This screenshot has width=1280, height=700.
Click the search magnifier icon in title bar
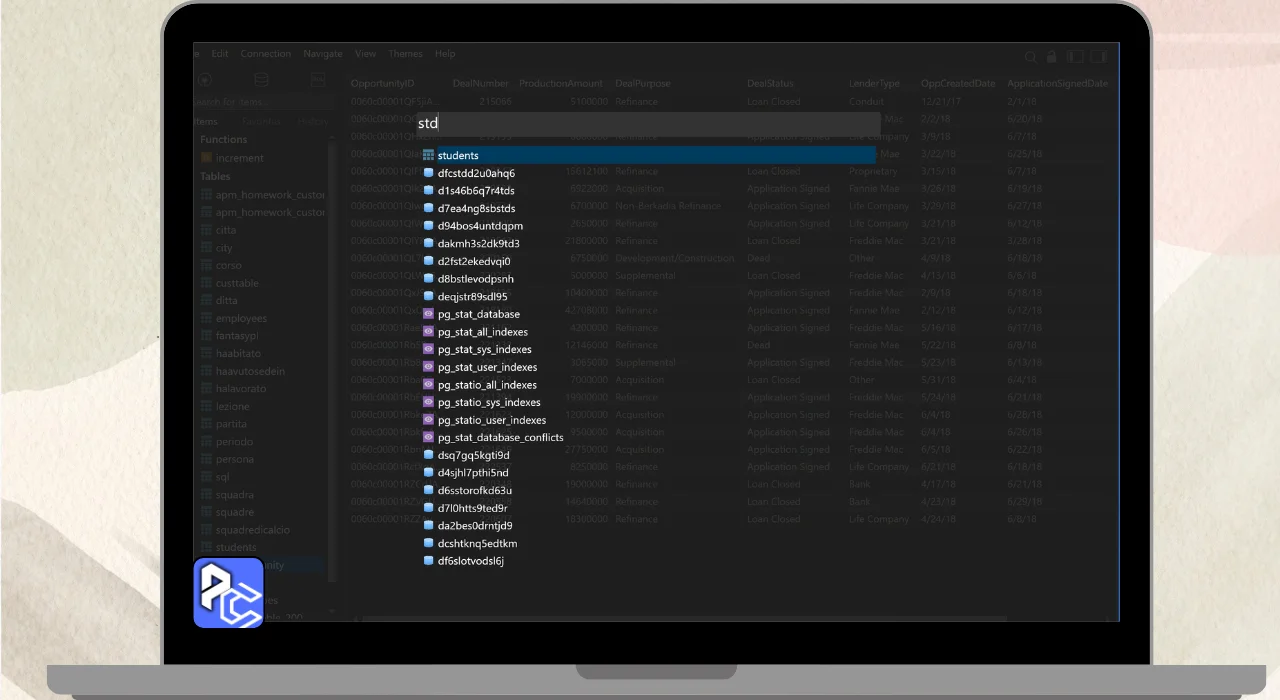coord(1031,57)
